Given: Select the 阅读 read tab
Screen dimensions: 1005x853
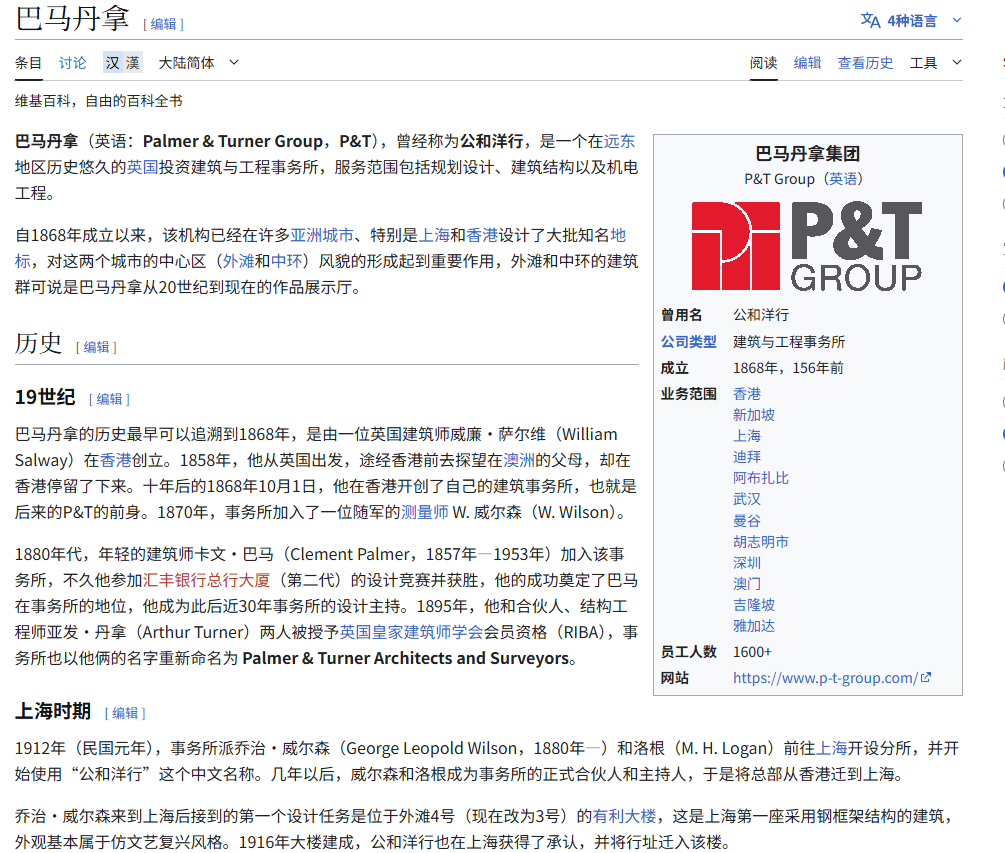Looking at the screenshot, I should (x=763, y=62).
